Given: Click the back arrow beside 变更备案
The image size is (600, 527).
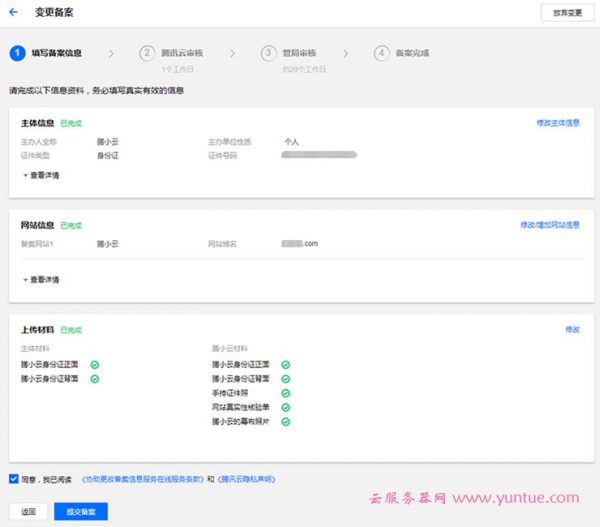Looking at the screenshot, I should (x=13, y=12).
